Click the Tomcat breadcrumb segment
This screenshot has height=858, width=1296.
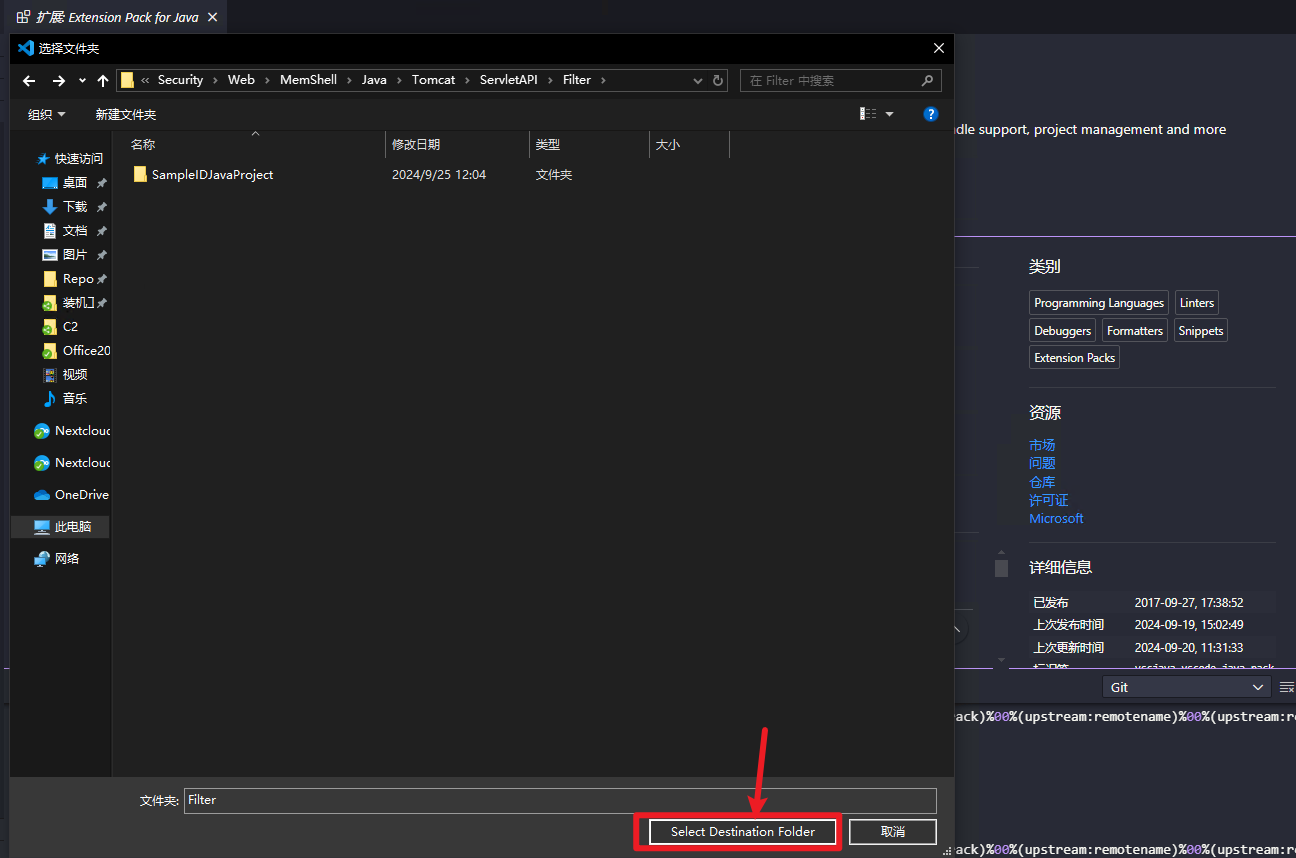pos(433,80)
